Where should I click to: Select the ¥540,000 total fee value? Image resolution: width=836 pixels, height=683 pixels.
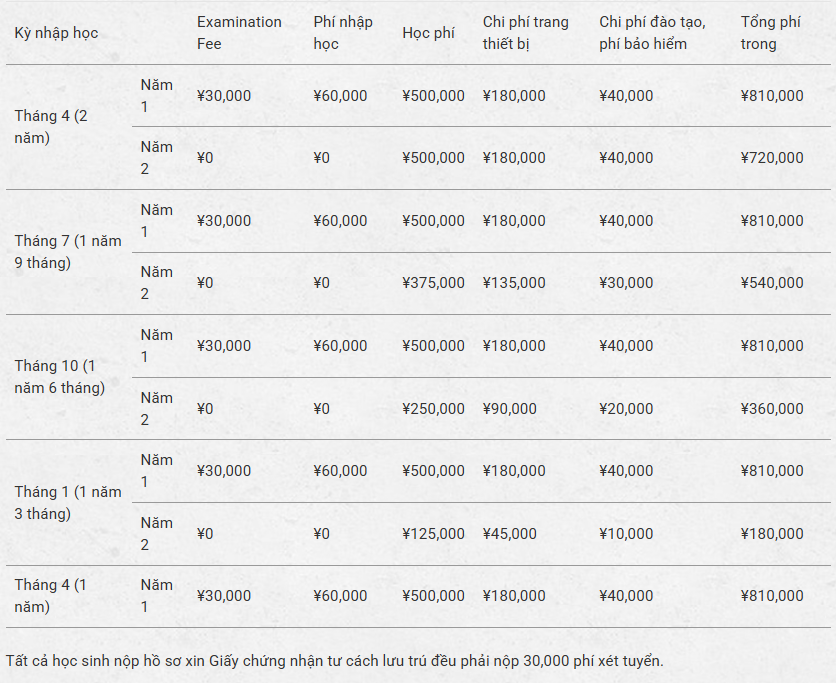click(x=772, y=283)
